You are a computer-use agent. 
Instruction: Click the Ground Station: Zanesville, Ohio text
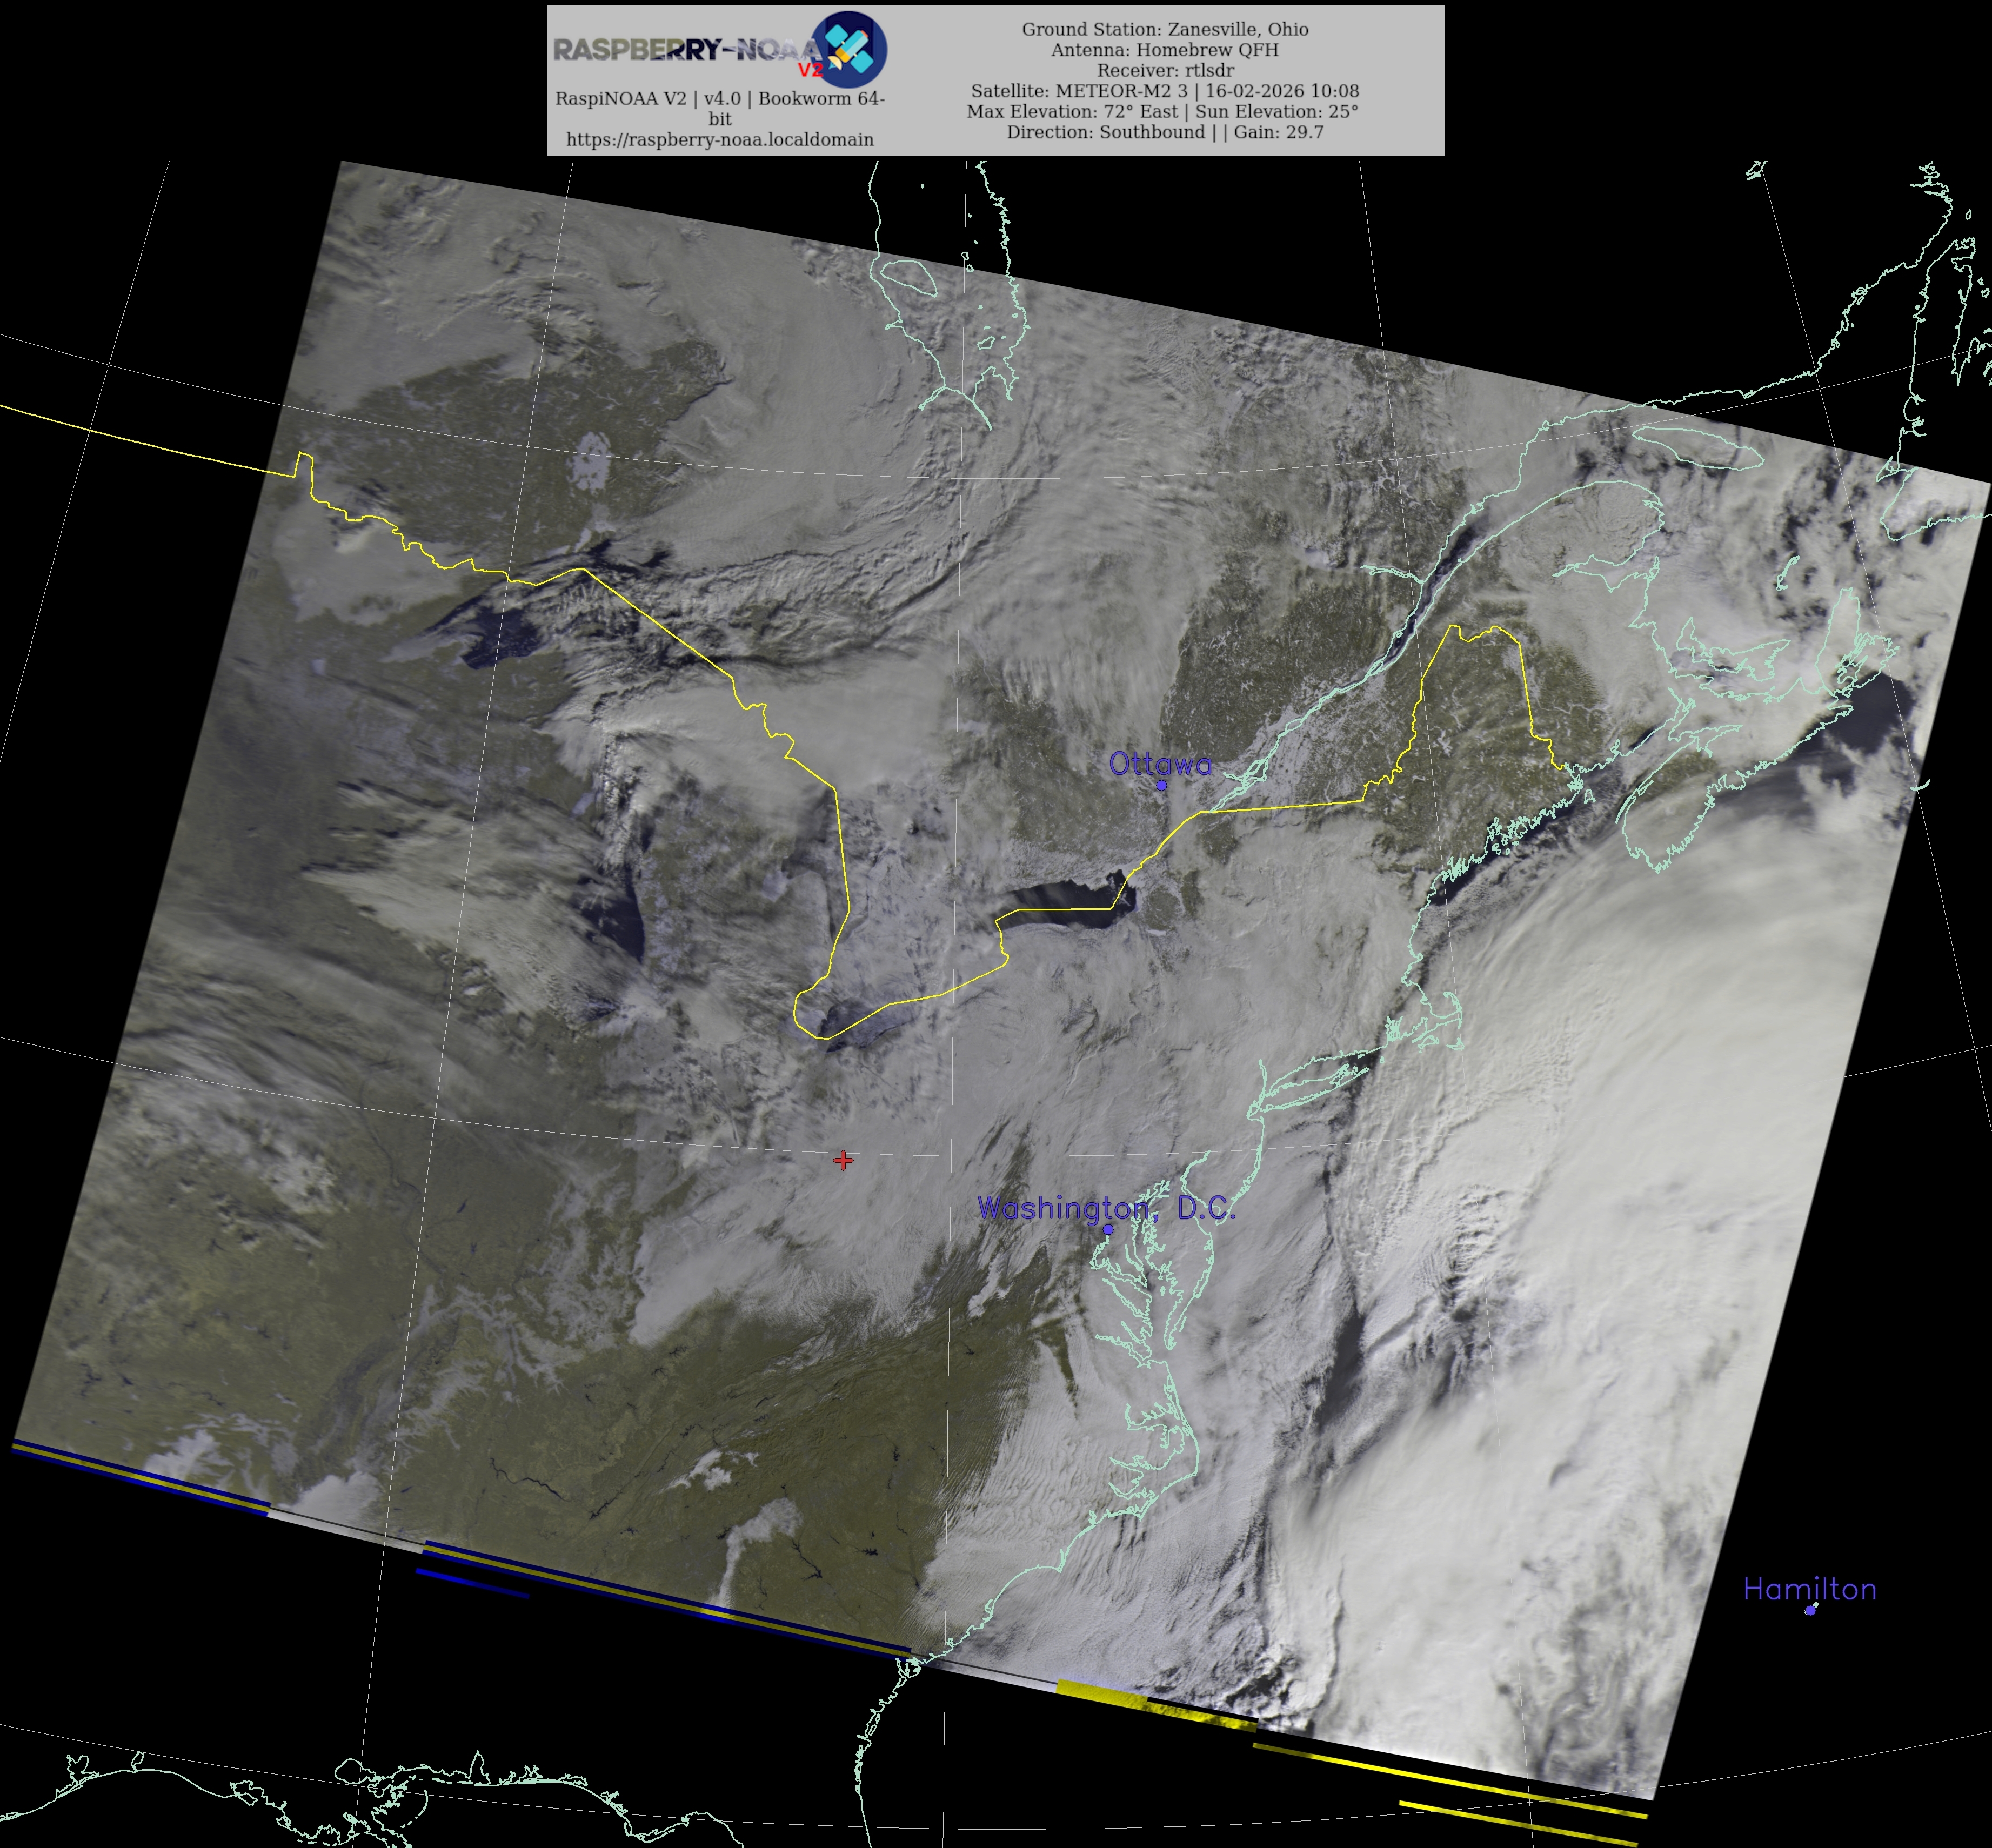pyautogui.click(x=1164, y=29)
